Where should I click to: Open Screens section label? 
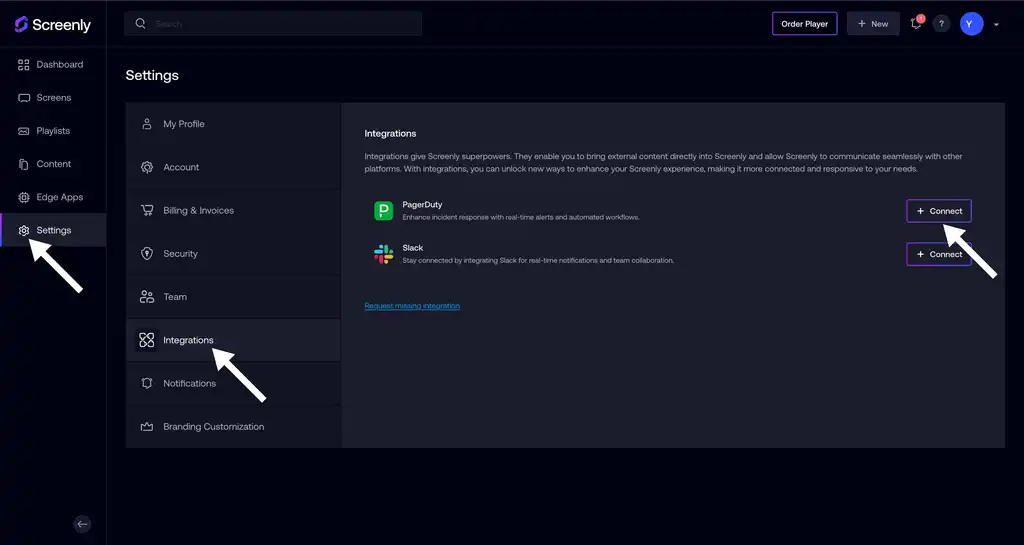tap(54, 98)
